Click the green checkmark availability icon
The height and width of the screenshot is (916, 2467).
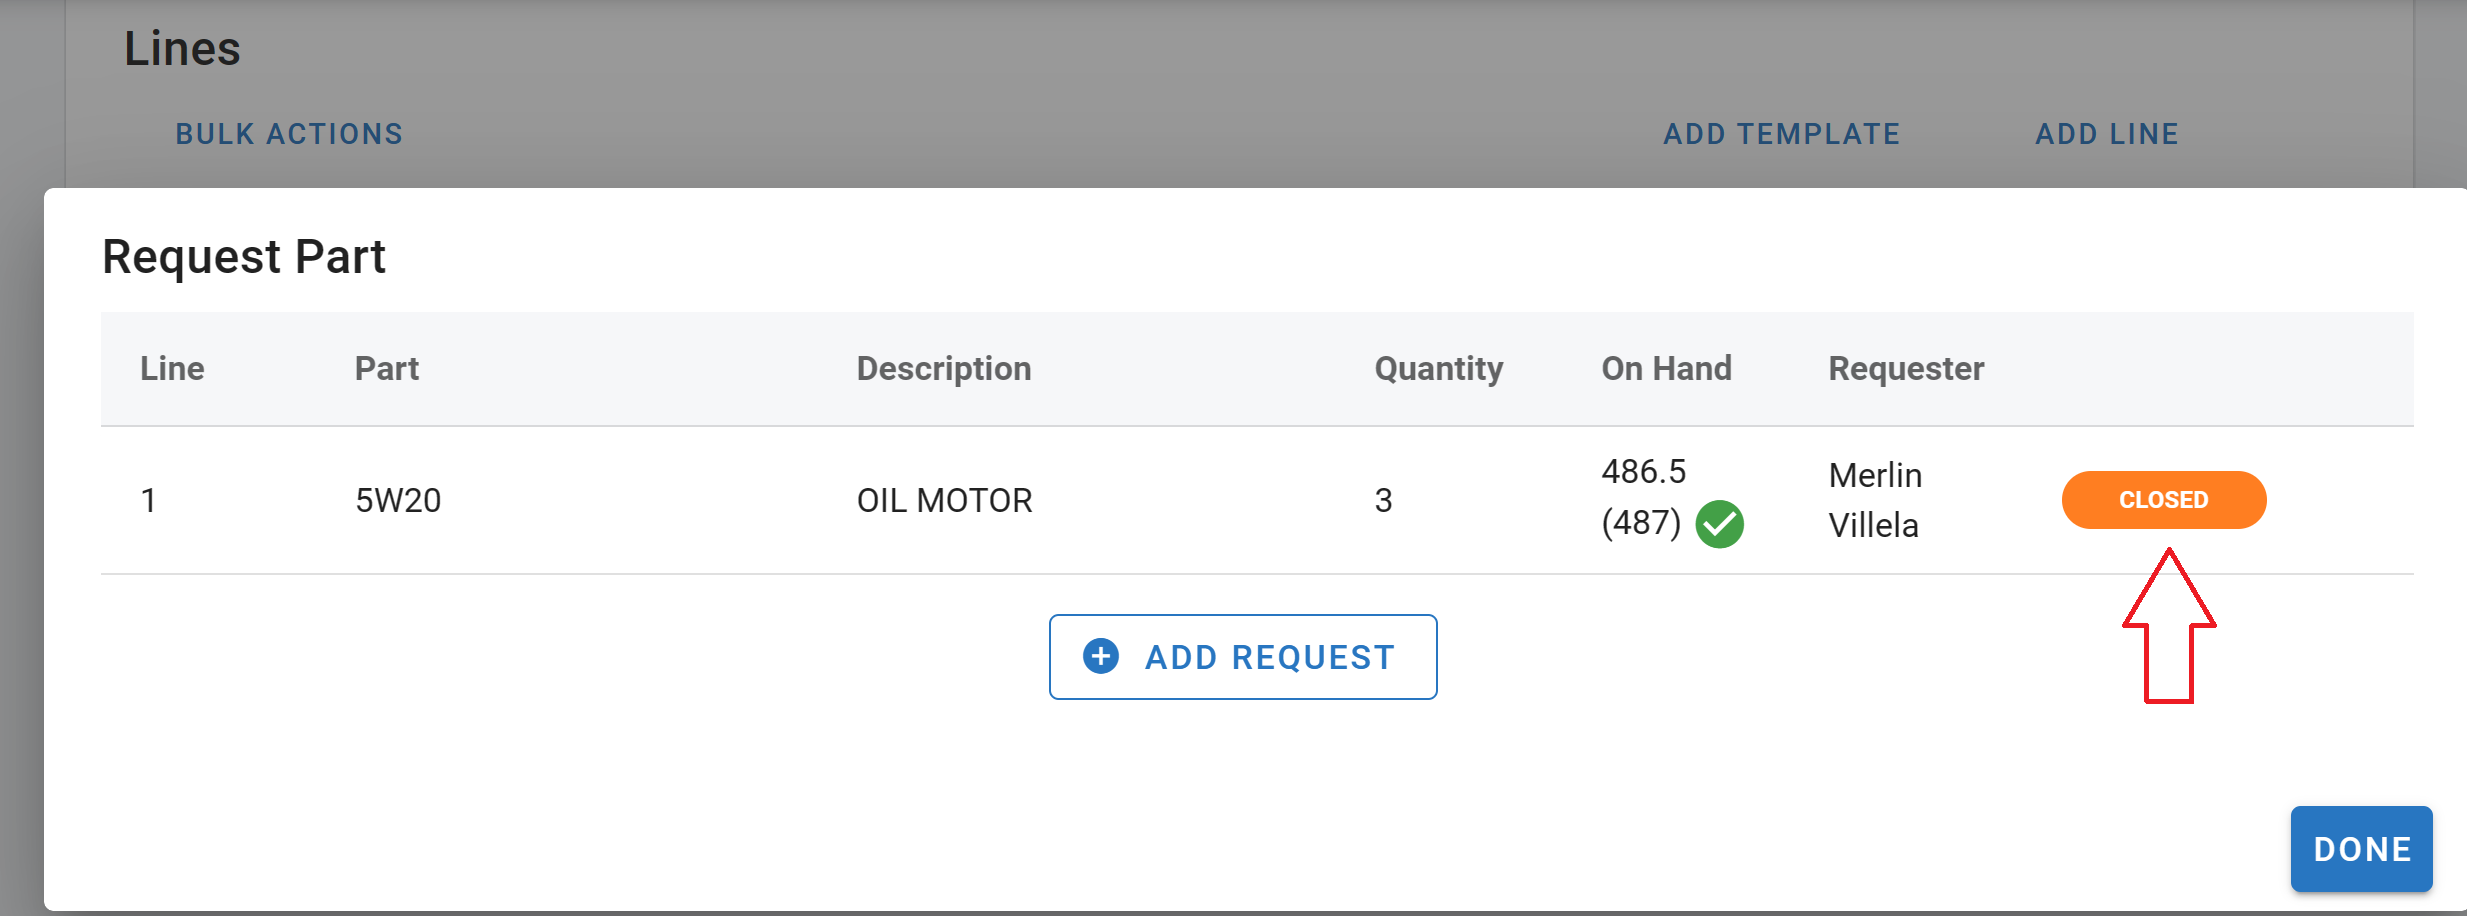click(1719, 524)
